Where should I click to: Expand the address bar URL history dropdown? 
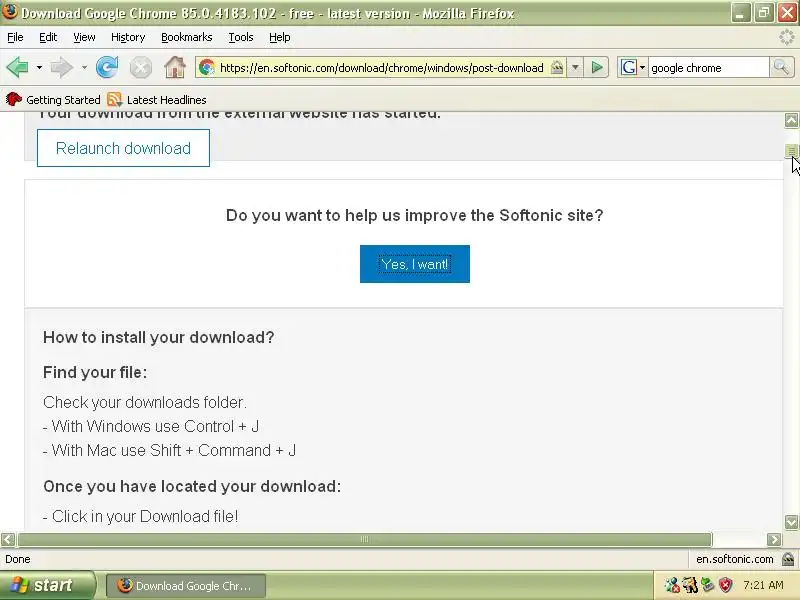tap(575, 67)
